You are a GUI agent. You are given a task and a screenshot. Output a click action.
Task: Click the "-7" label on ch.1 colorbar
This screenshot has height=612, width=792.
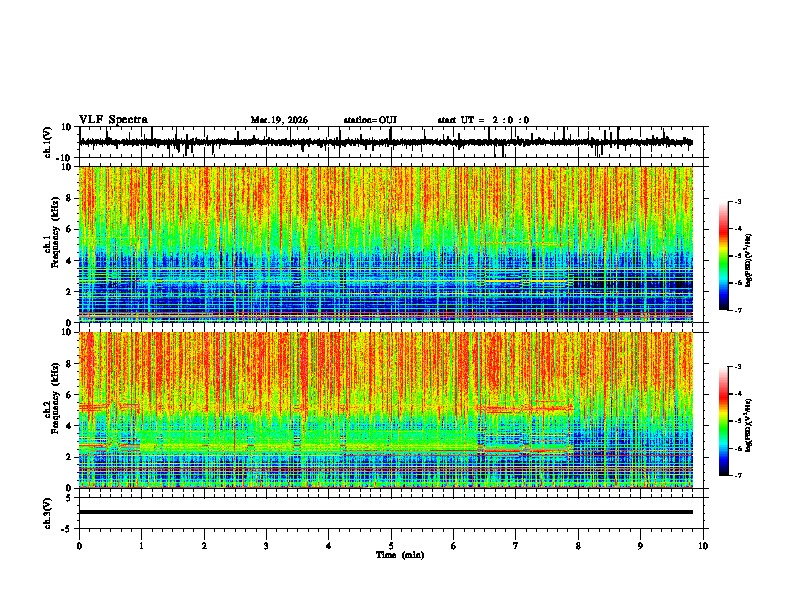point(736,310)
